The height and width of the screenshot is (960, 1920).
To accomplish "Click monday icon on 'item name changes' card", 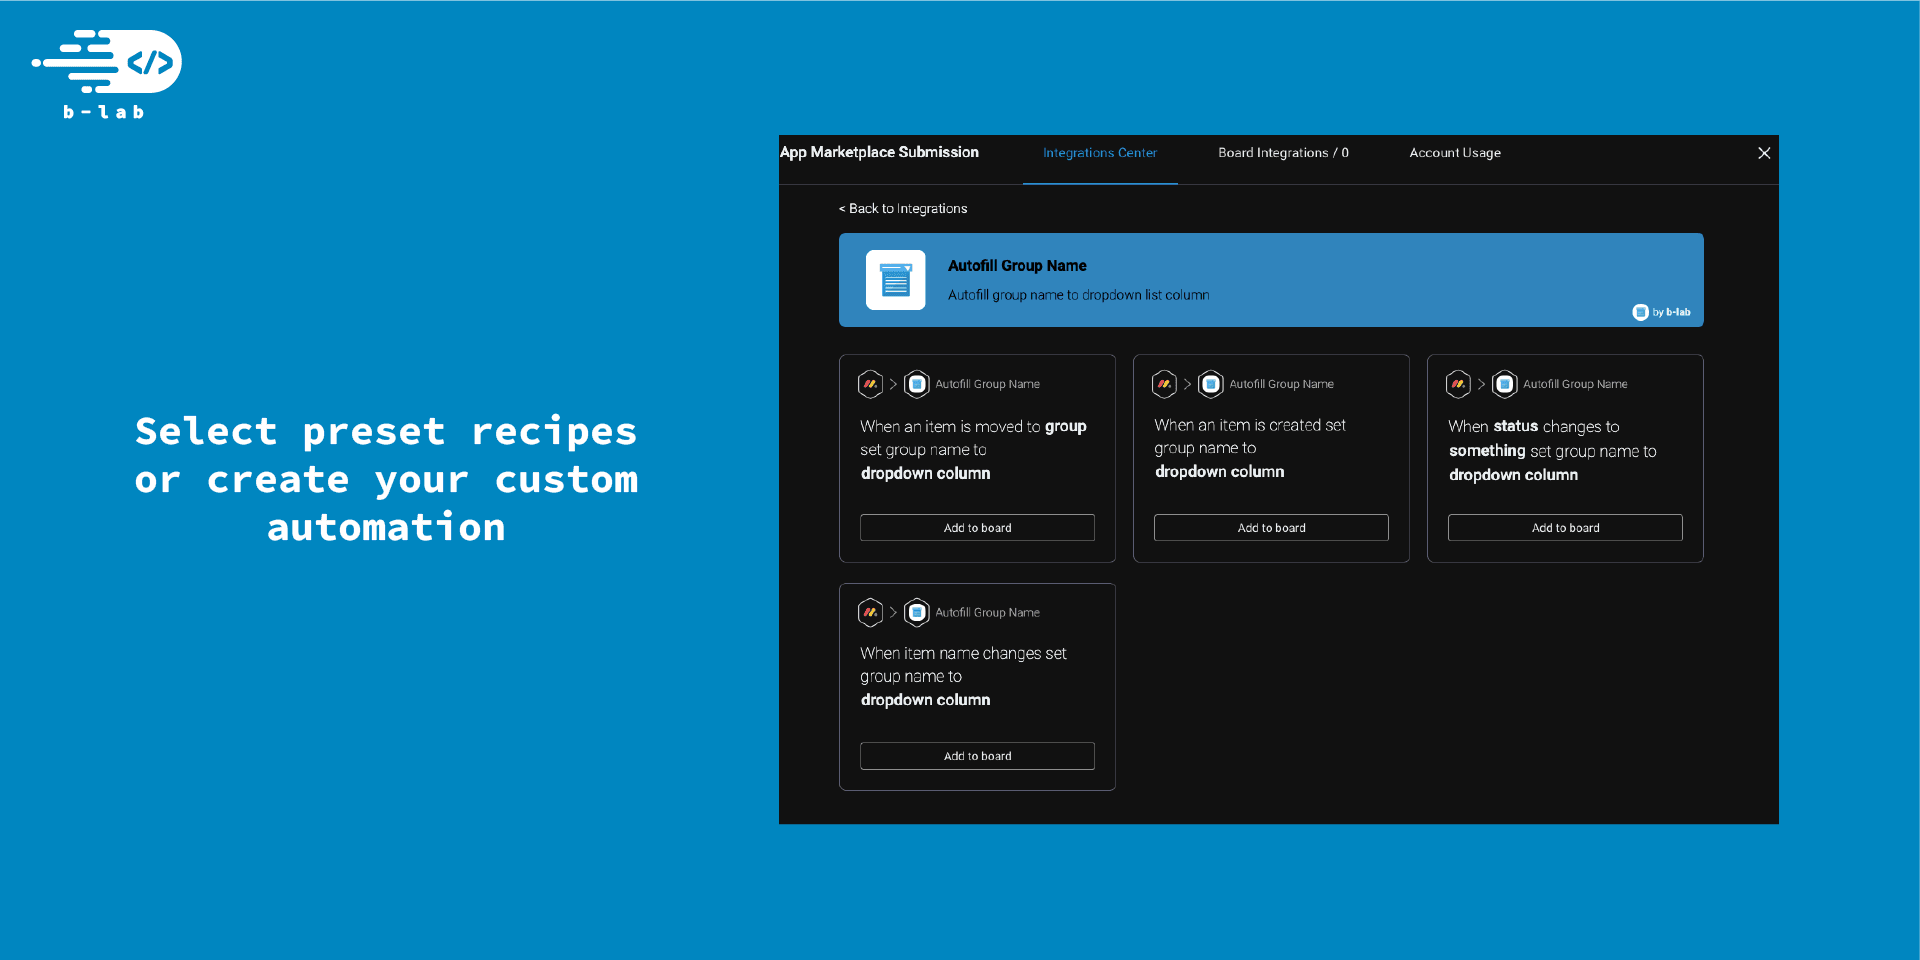I will coord(871,612).
